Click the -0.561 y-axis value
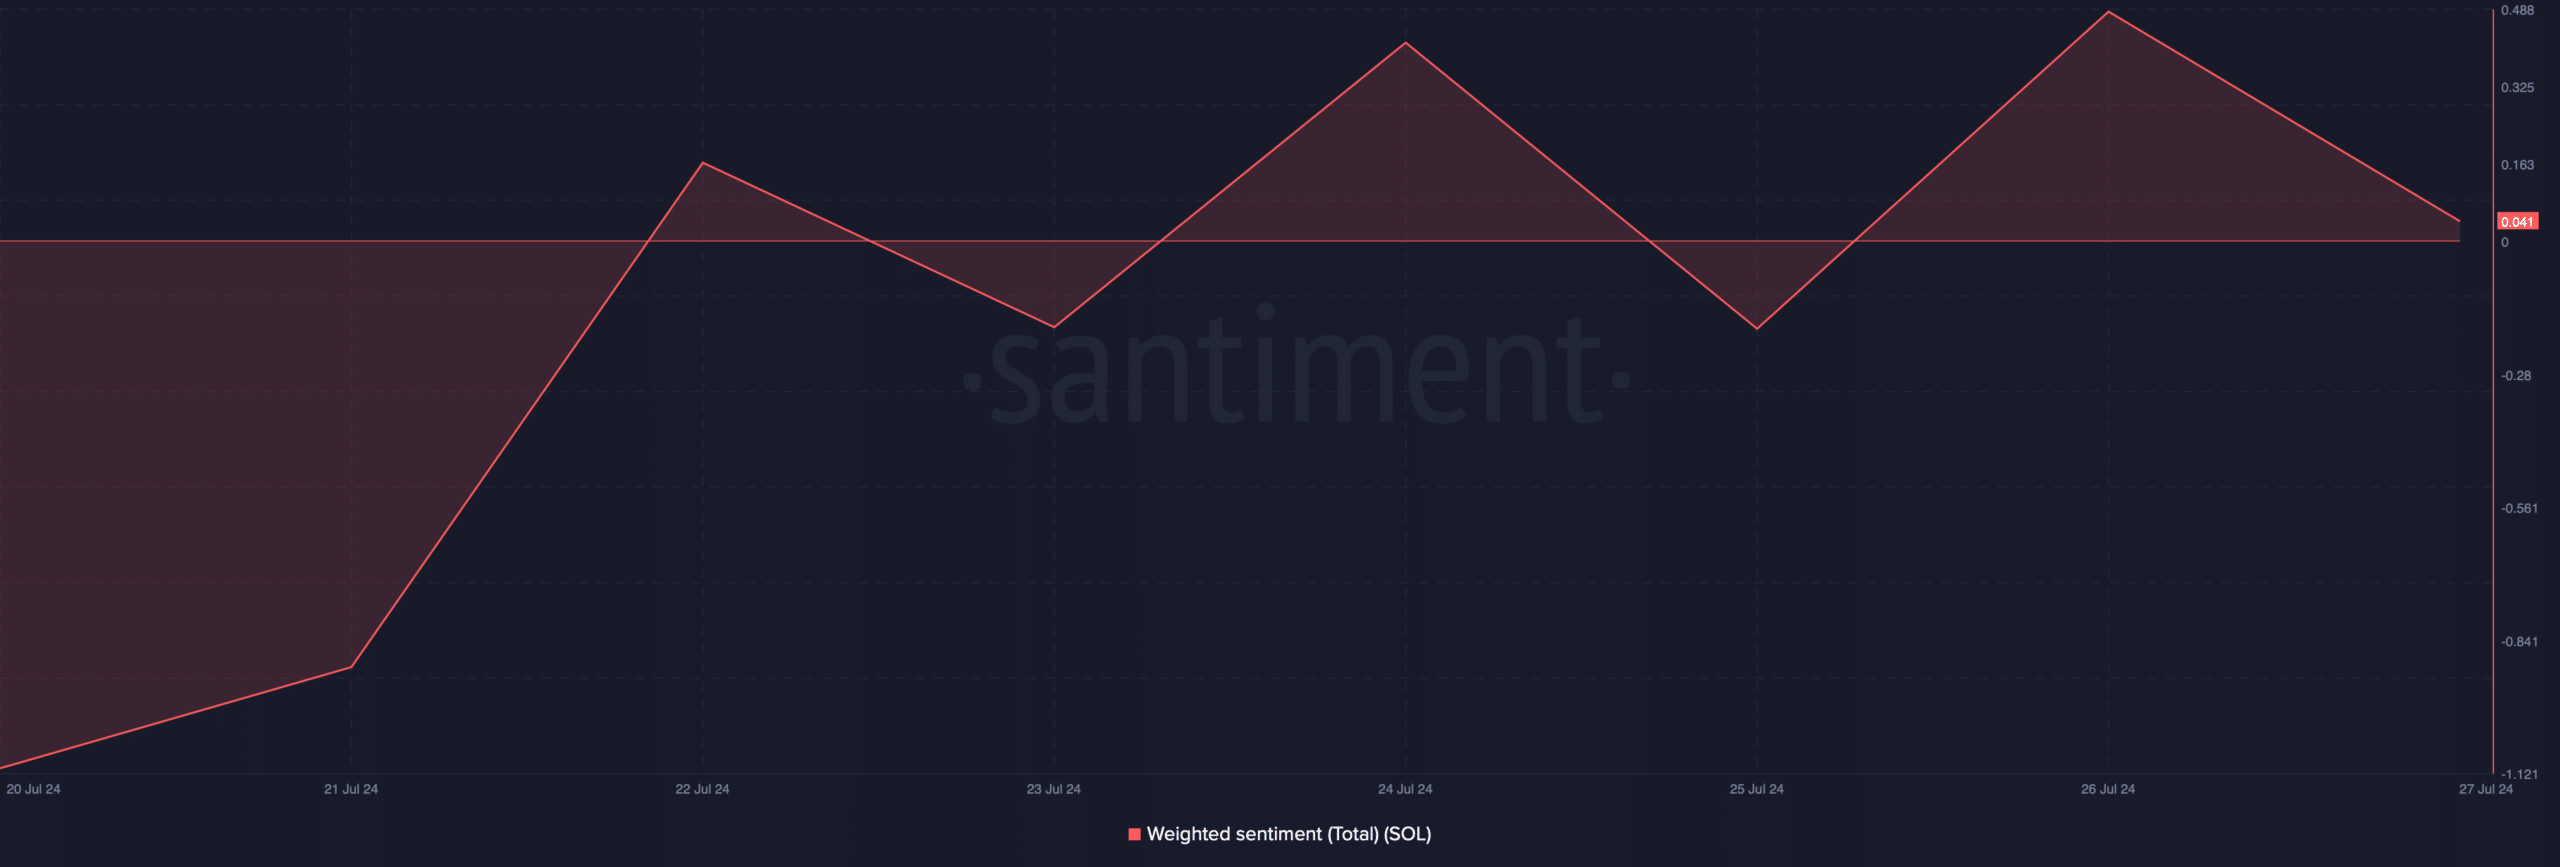 2519,509
